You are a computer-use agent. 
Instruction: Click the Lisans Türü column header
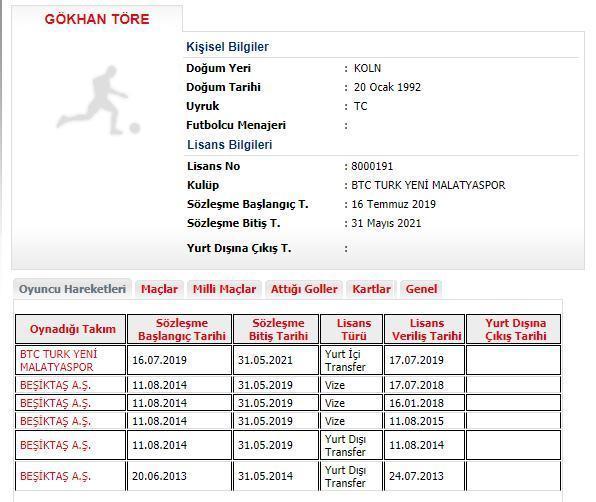352,329
